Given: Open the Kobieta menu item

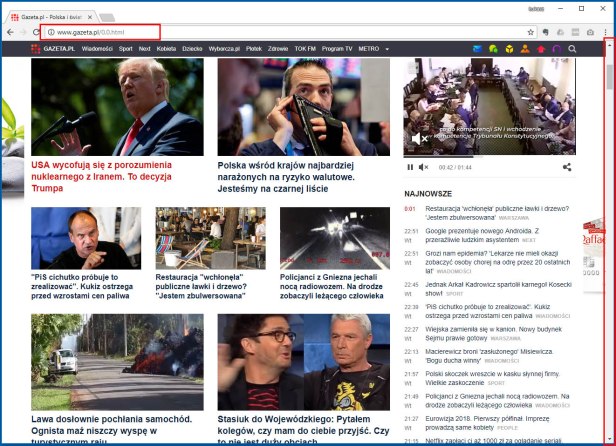Looking at the screenshot, I should coord(166,49).
